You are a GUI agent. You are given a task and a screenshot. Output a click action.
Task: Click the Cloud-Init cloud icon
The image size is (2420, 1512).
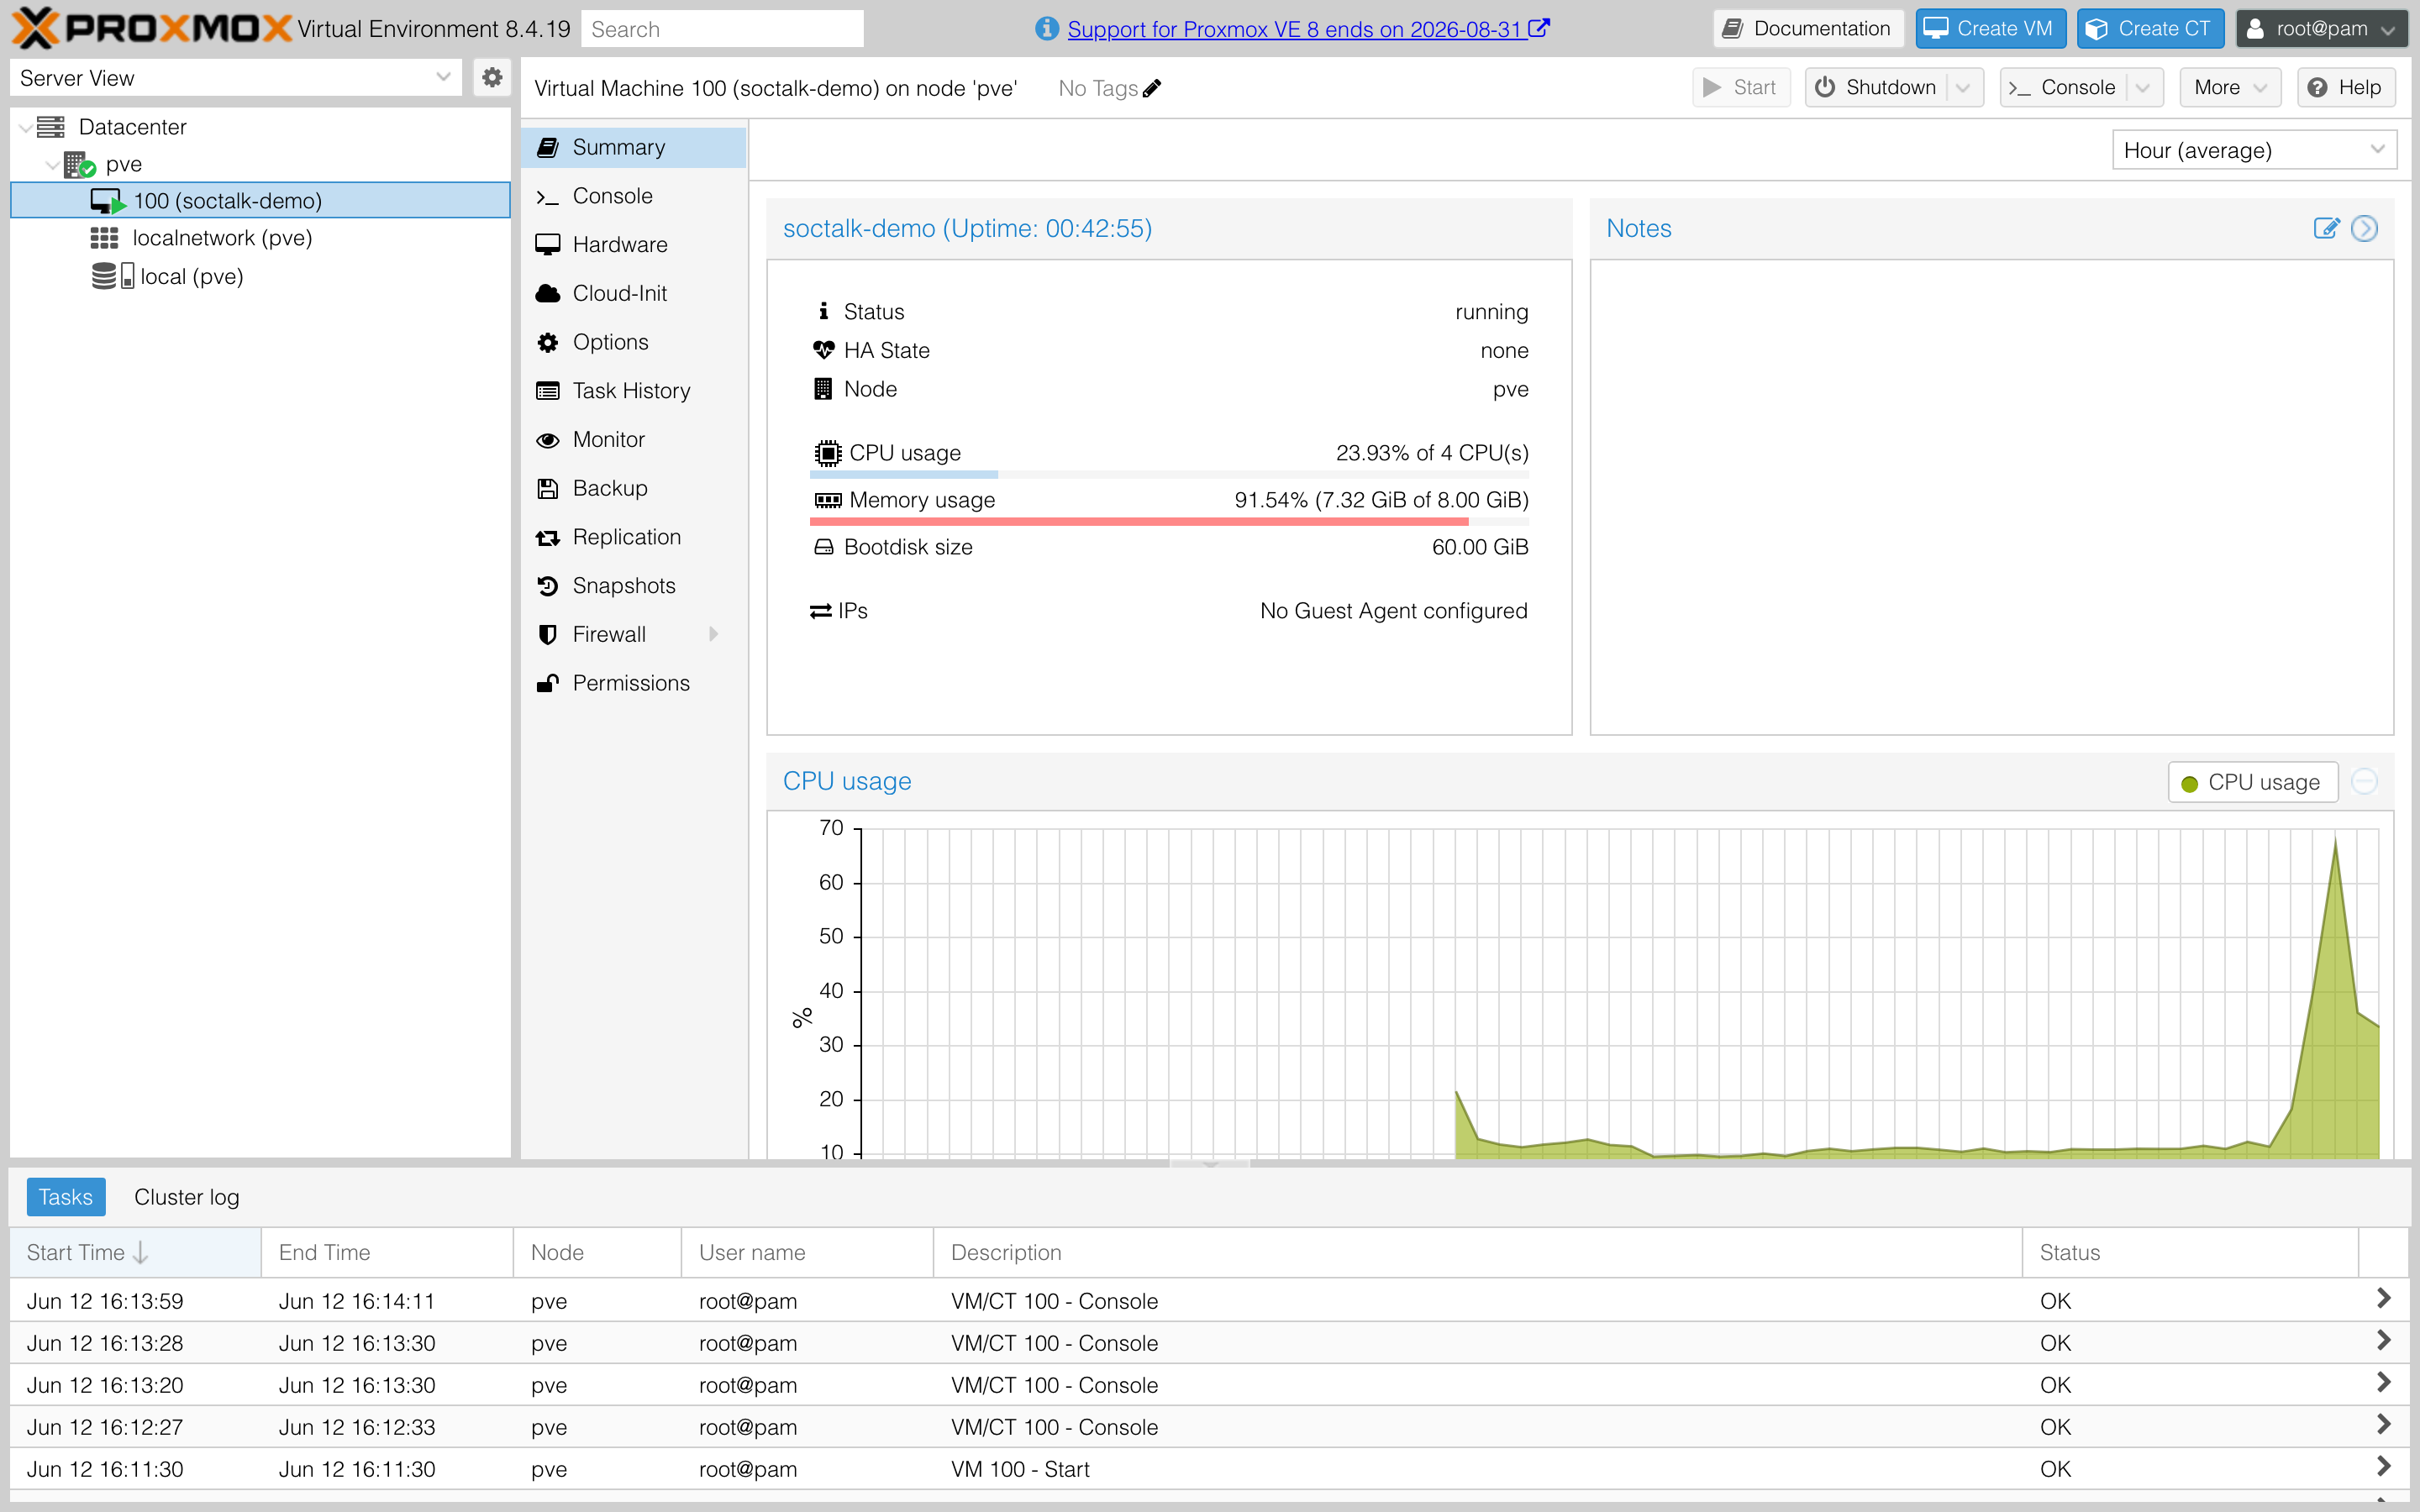547,293
